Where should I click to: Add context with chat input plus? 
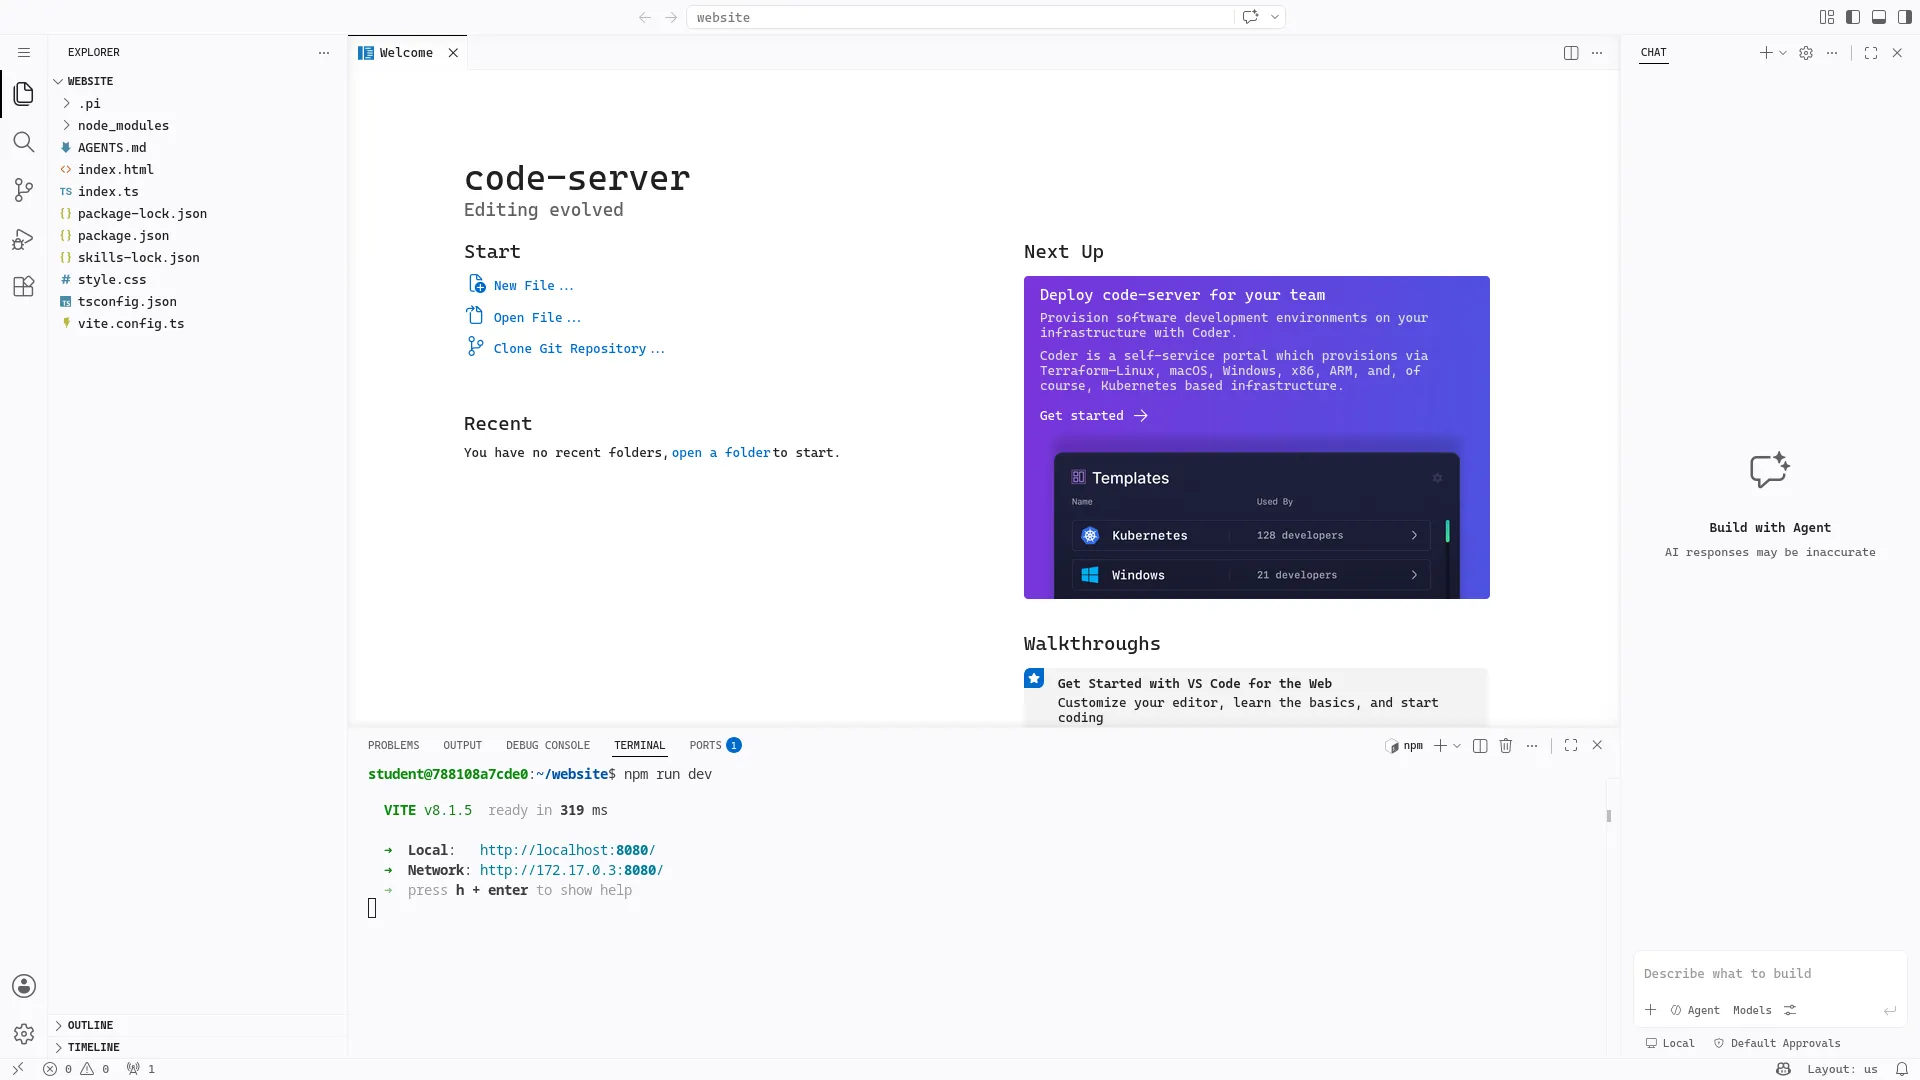(1651, 1010)
